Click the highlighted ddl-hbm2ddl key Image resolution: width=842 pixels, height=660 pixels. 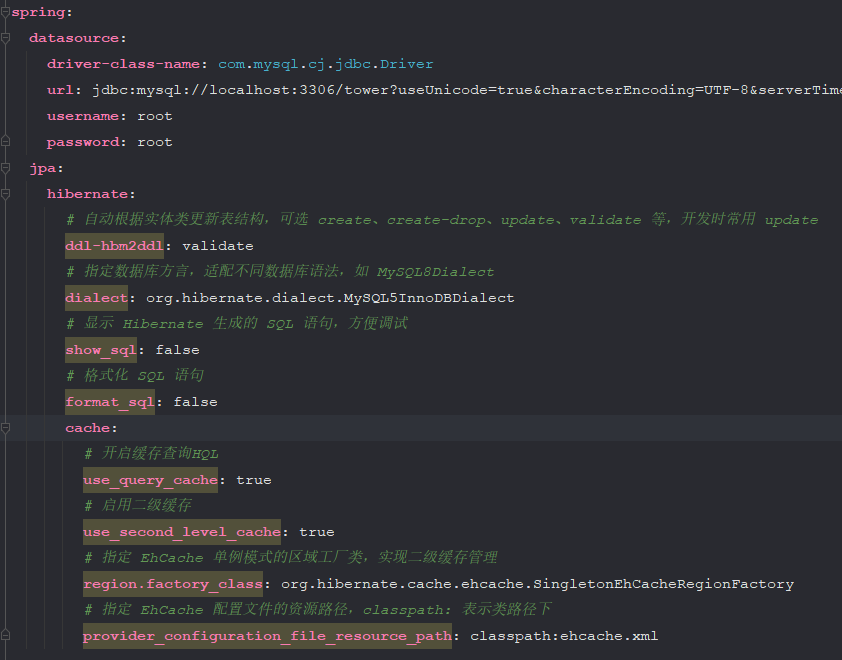point(114,246)
